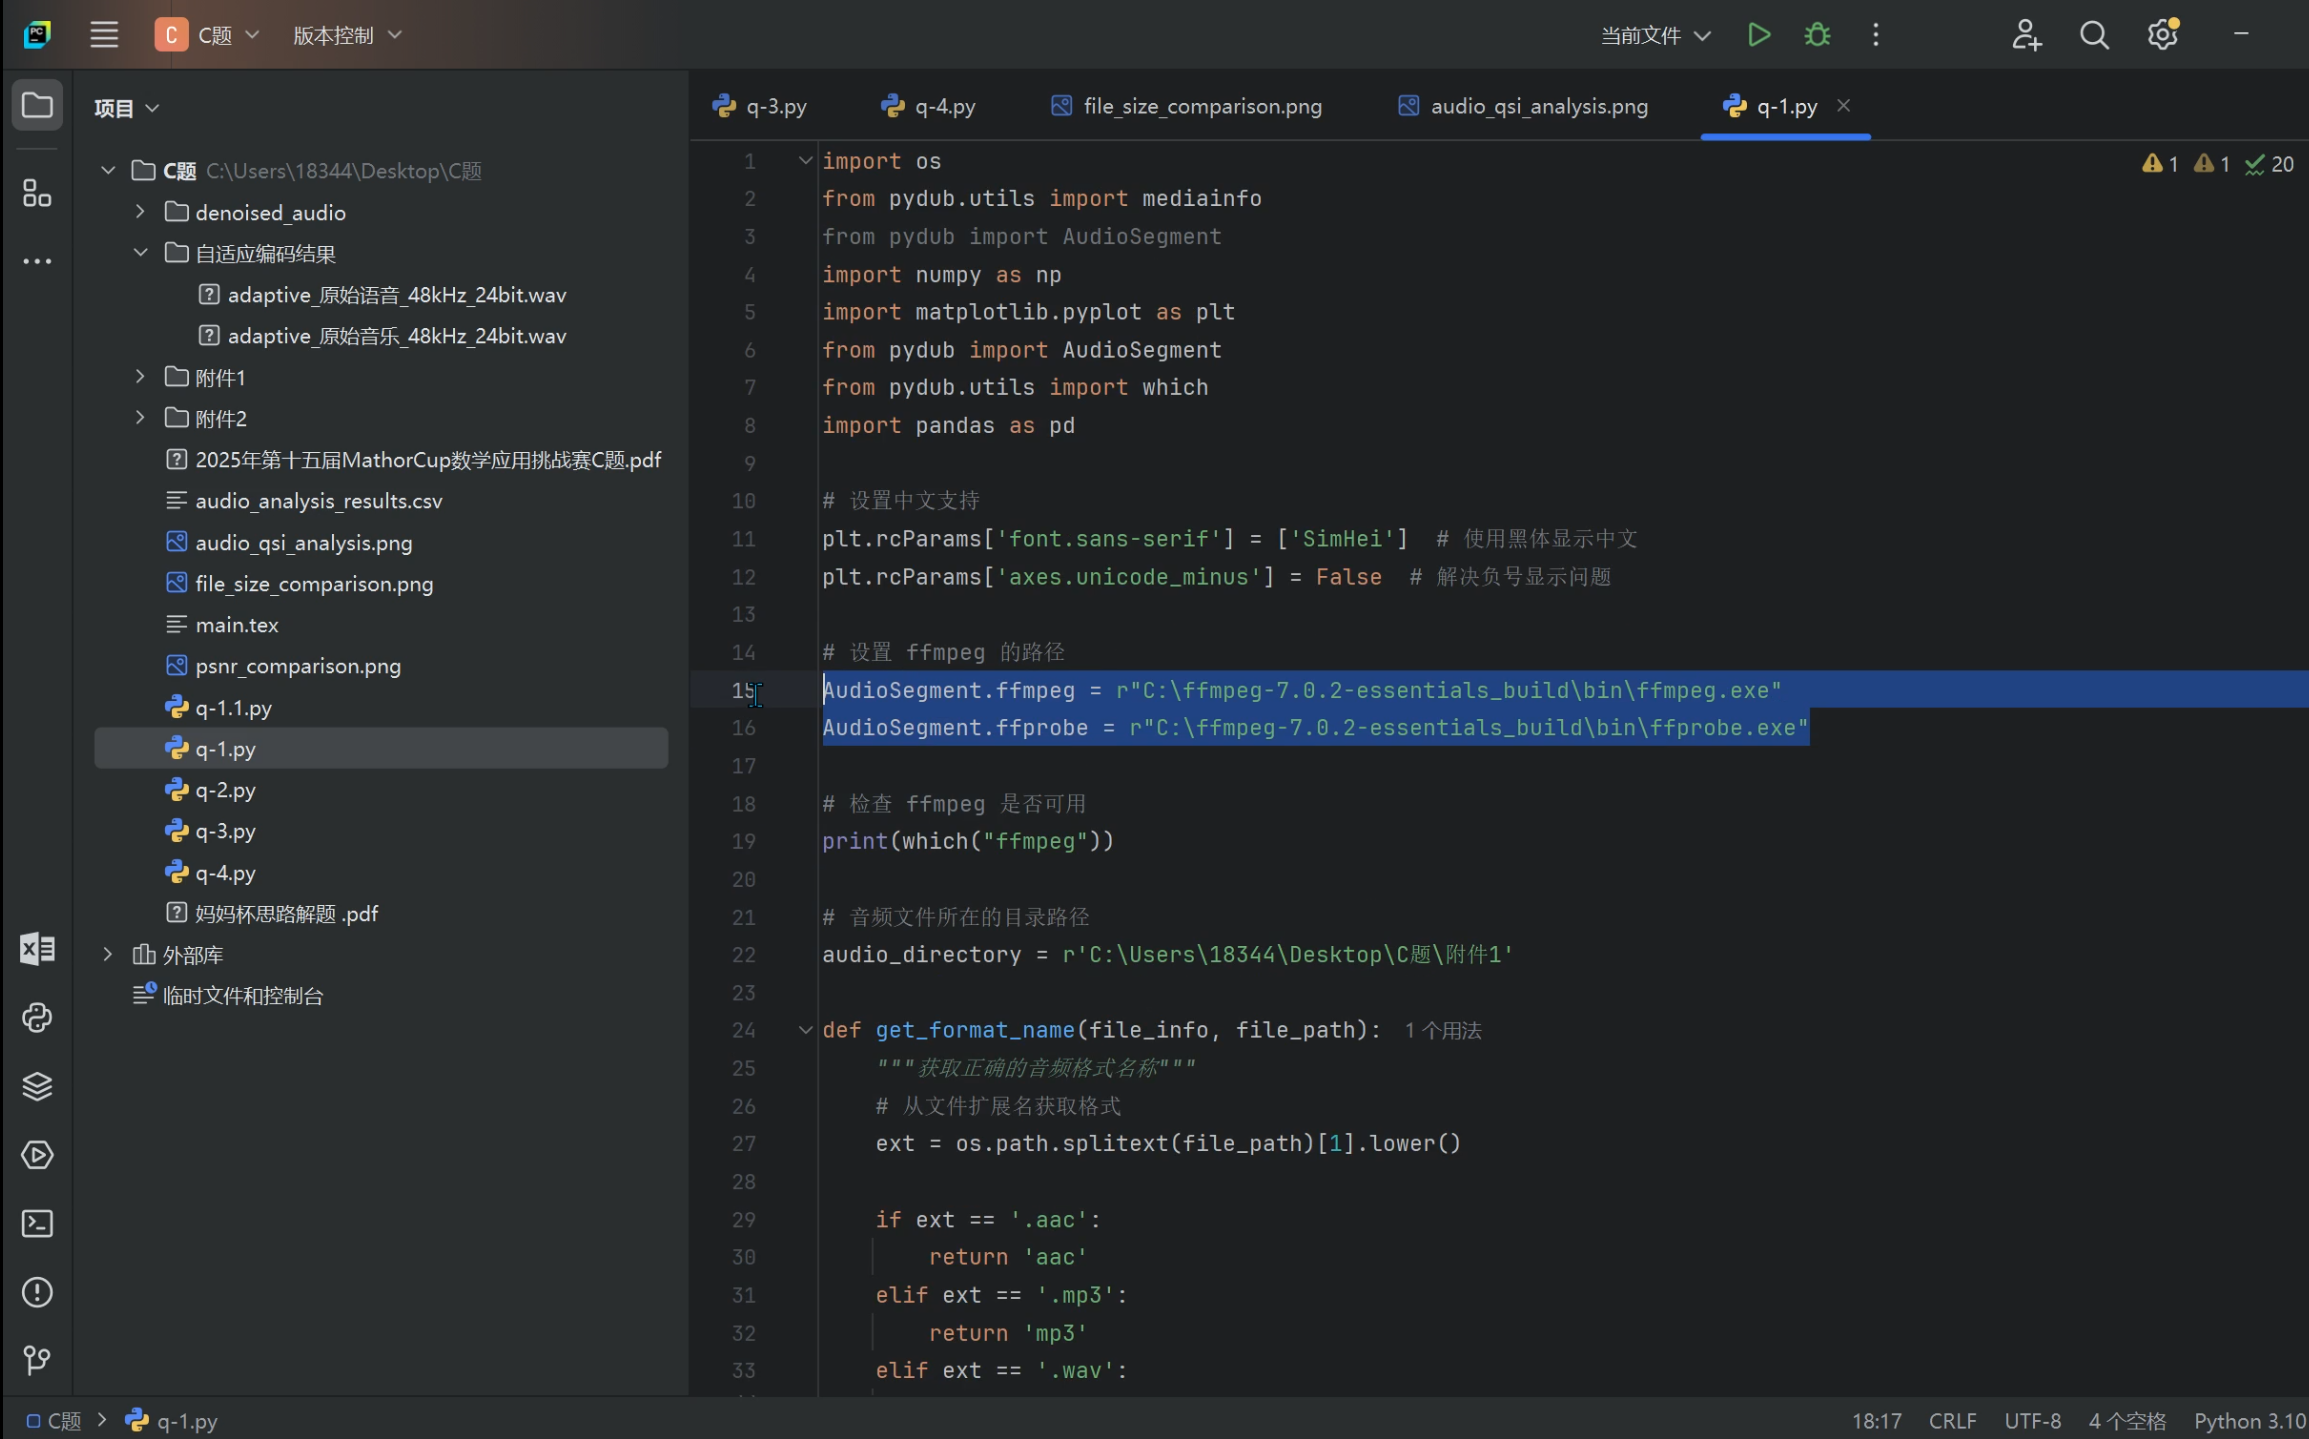This screenshot has height=1439, width=2309.
Task: Expand the denoised_audio folder
Action: (140, 212)
